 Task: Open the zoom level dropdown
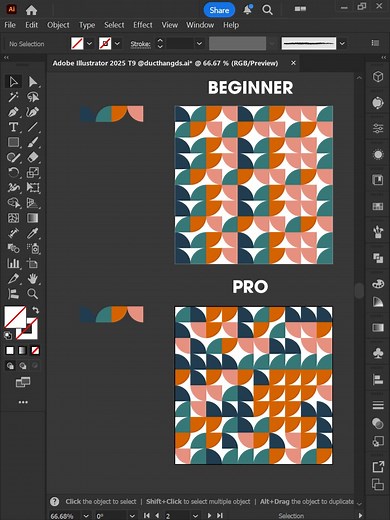pos(86,516)
